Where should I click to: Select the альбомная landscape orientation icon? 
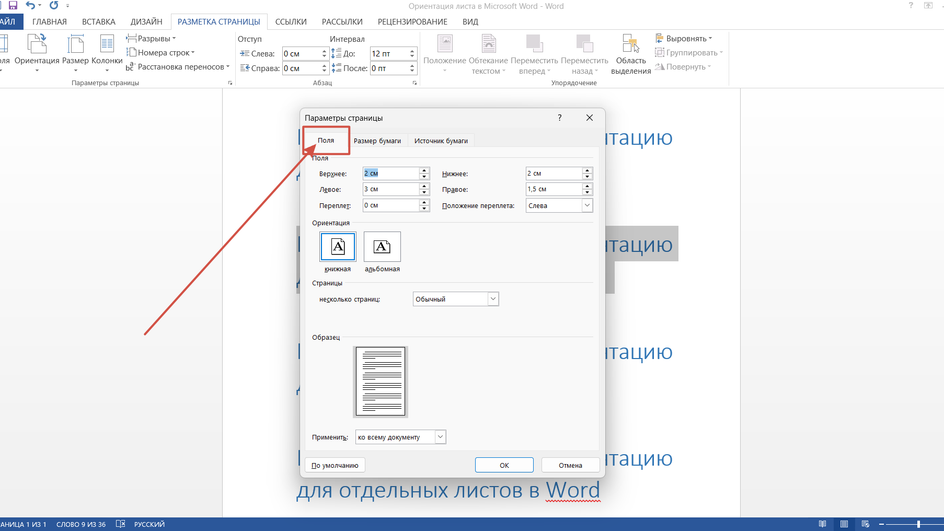(x=382, y=246)
